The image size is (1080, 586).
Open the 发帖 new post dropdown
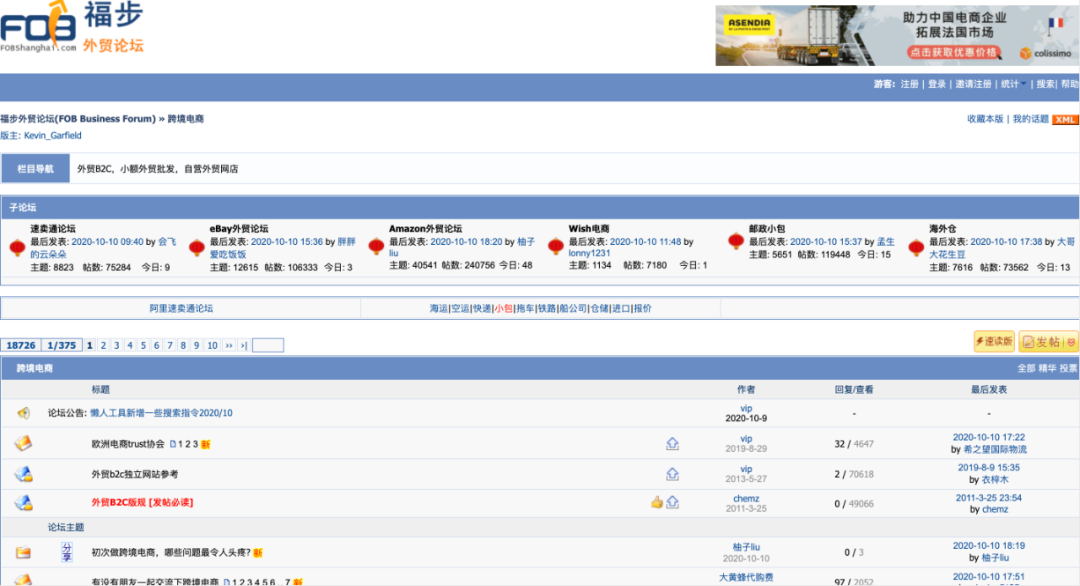coord(1070,342)
